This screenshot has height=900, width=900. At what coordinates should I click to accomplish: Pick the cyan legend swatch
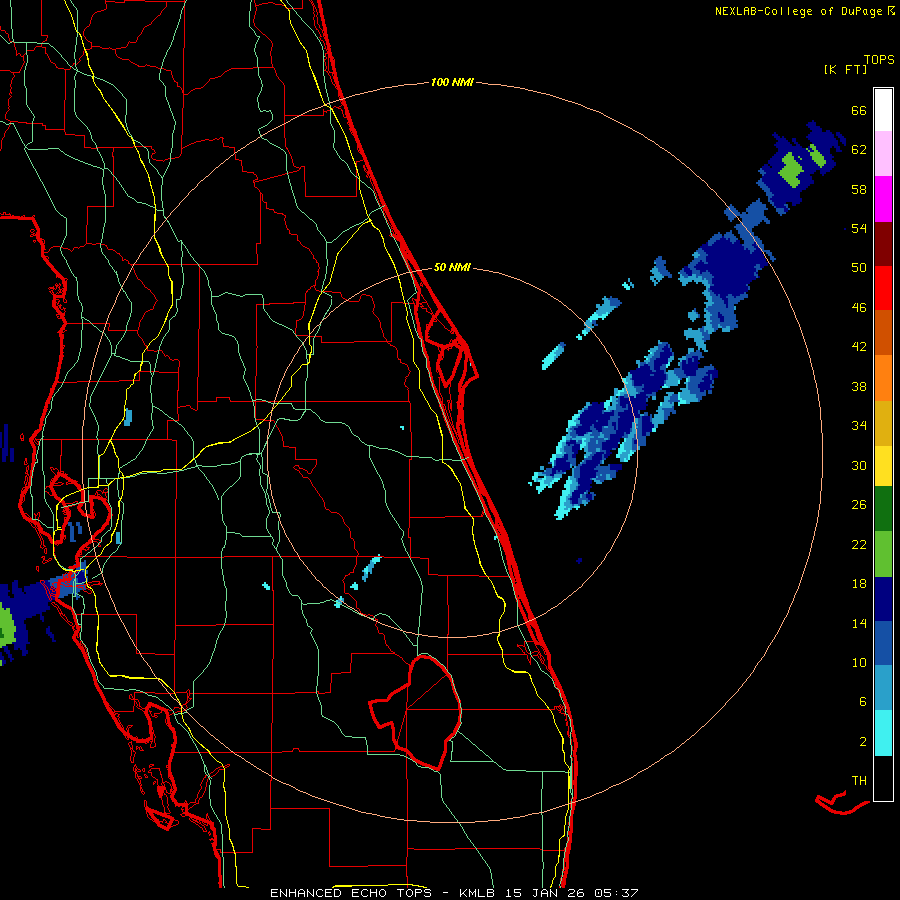[x=883, y=733]
